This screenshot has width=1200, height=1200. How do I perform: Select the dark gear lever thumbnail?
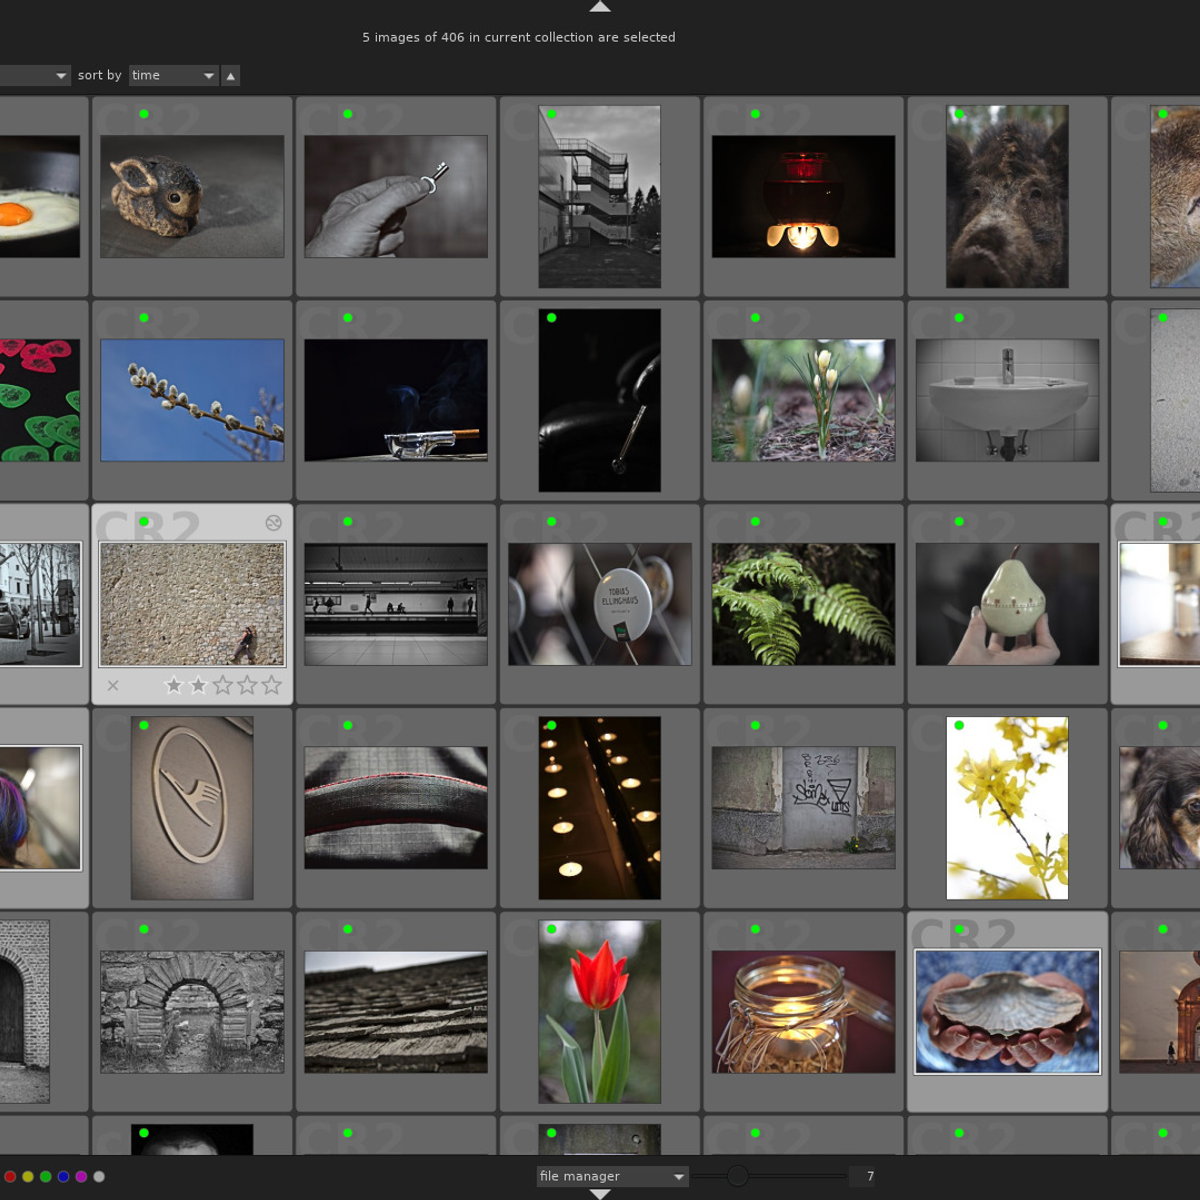coord(600,400)
